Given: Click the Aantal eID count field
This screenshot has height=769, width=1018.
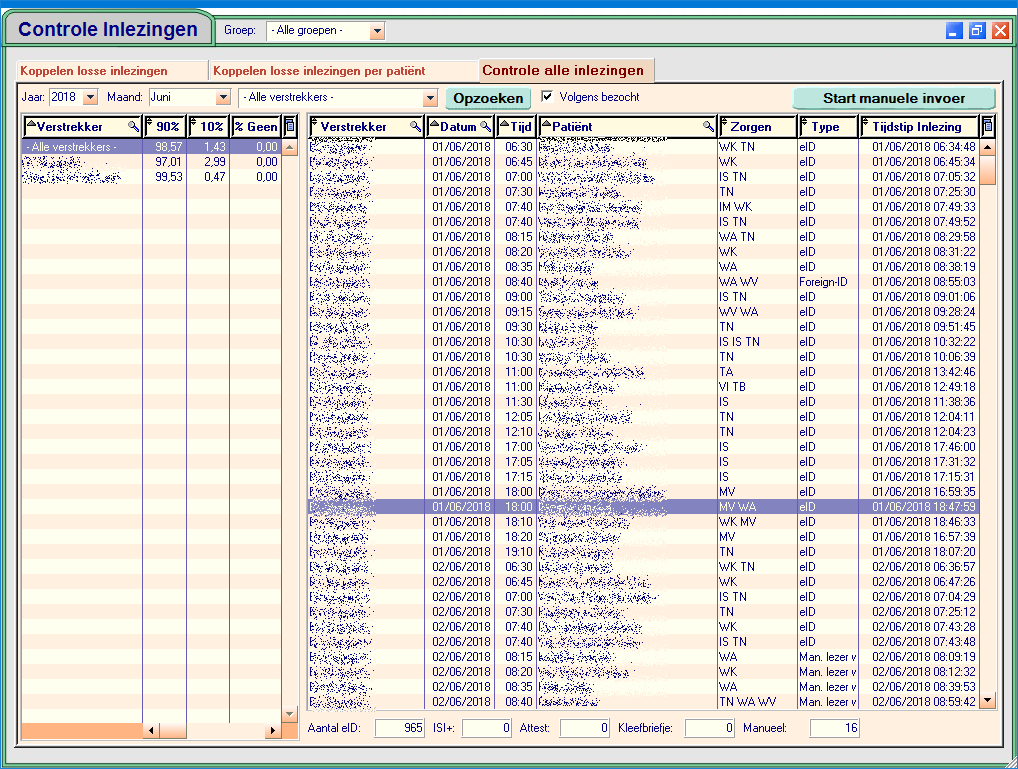Looking at the screenshot, I should click(x=400, y=728).
